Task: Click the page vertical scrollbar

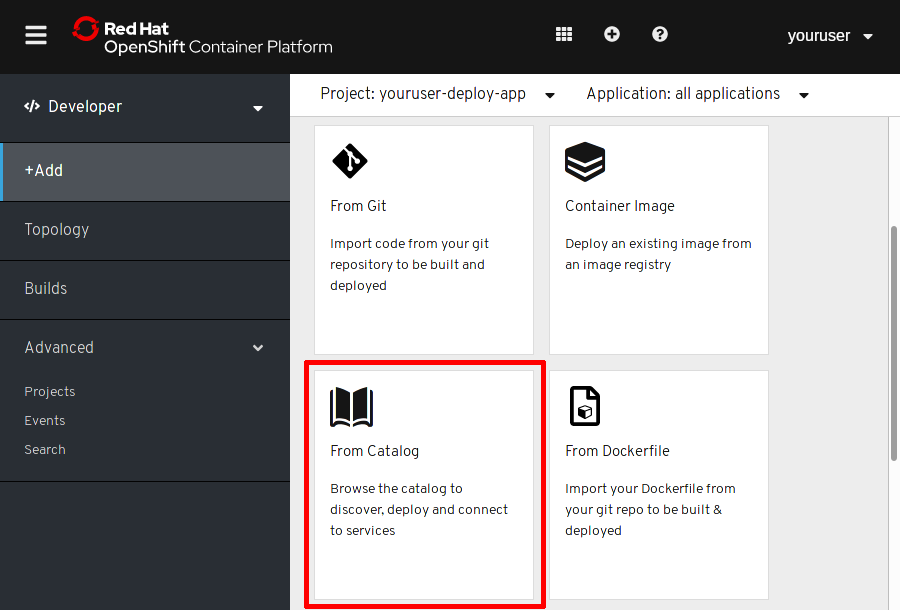Action: (894, 343)
